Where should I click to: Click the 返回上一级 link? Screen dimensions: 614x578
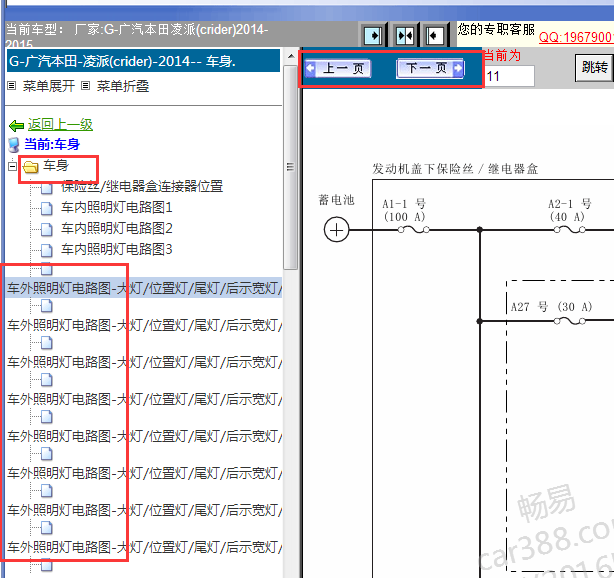tap(60, 125)
